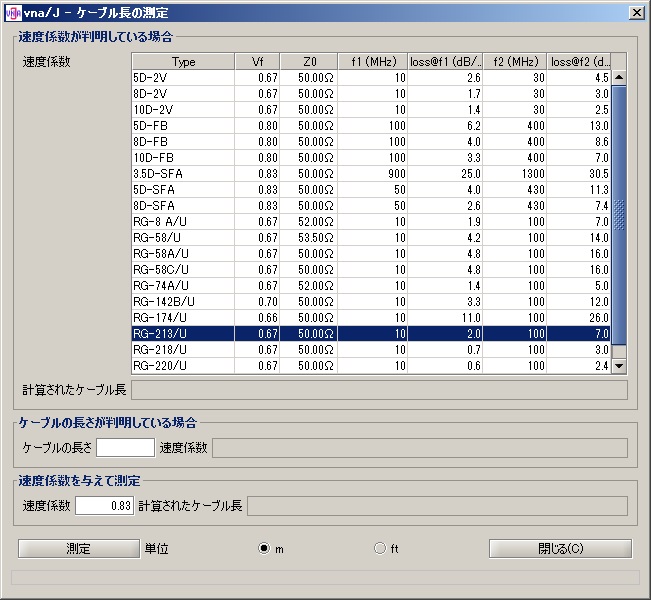Screen dimensions: 651x600
Task: Select the 10D-2V cable row
Action: tap(371, 110)
